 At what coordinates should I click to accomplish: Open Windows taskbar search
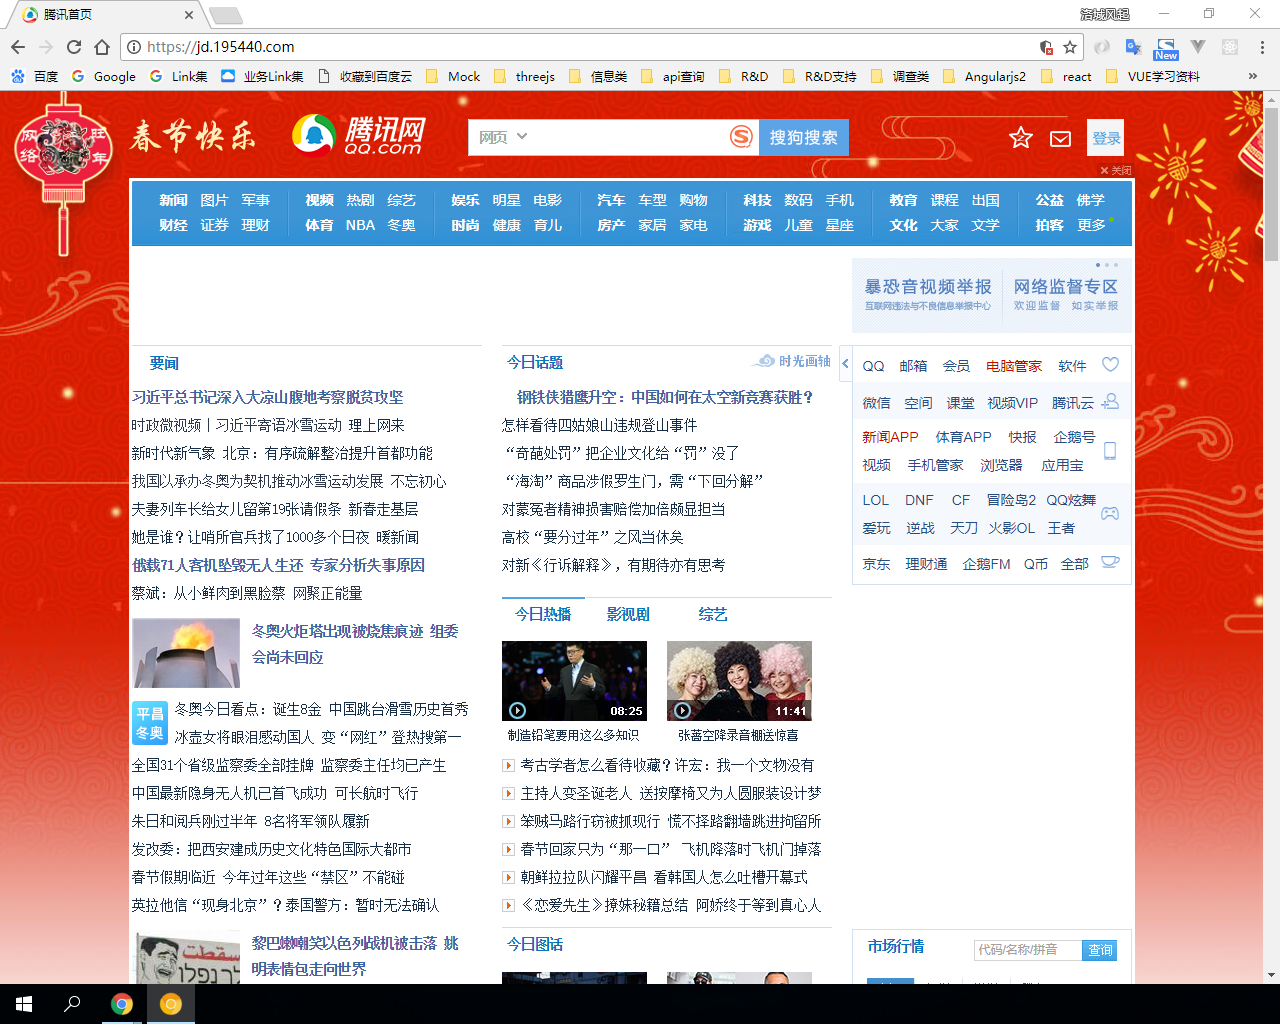coord(72,1004)
